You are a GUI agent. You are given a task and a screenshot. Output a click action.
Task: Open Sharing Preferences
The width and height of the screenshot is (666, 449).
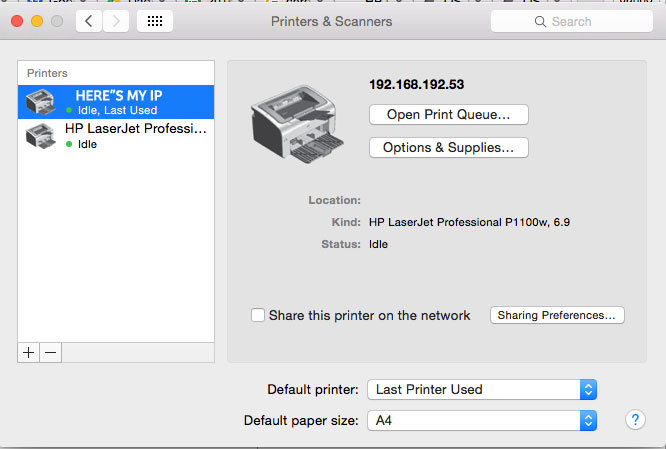pyautogui.click(x=557, y=315)
